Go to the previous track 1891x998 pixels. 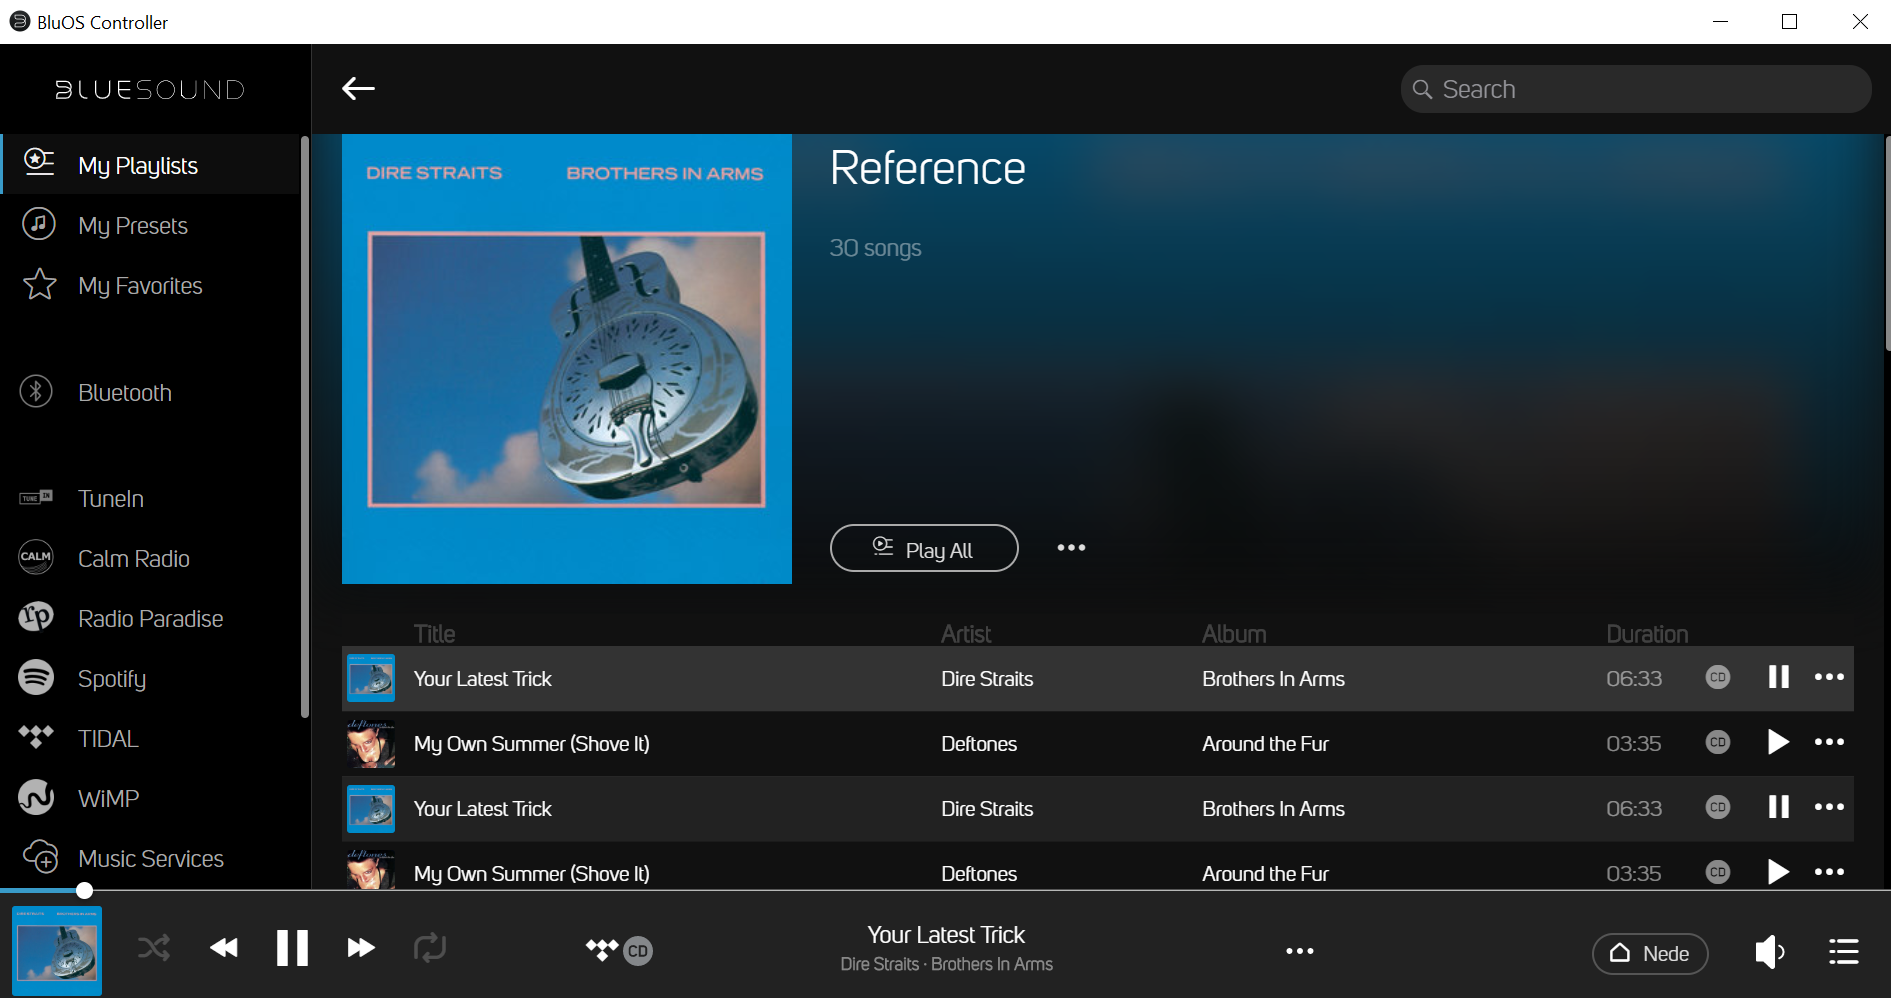[224, 947]
